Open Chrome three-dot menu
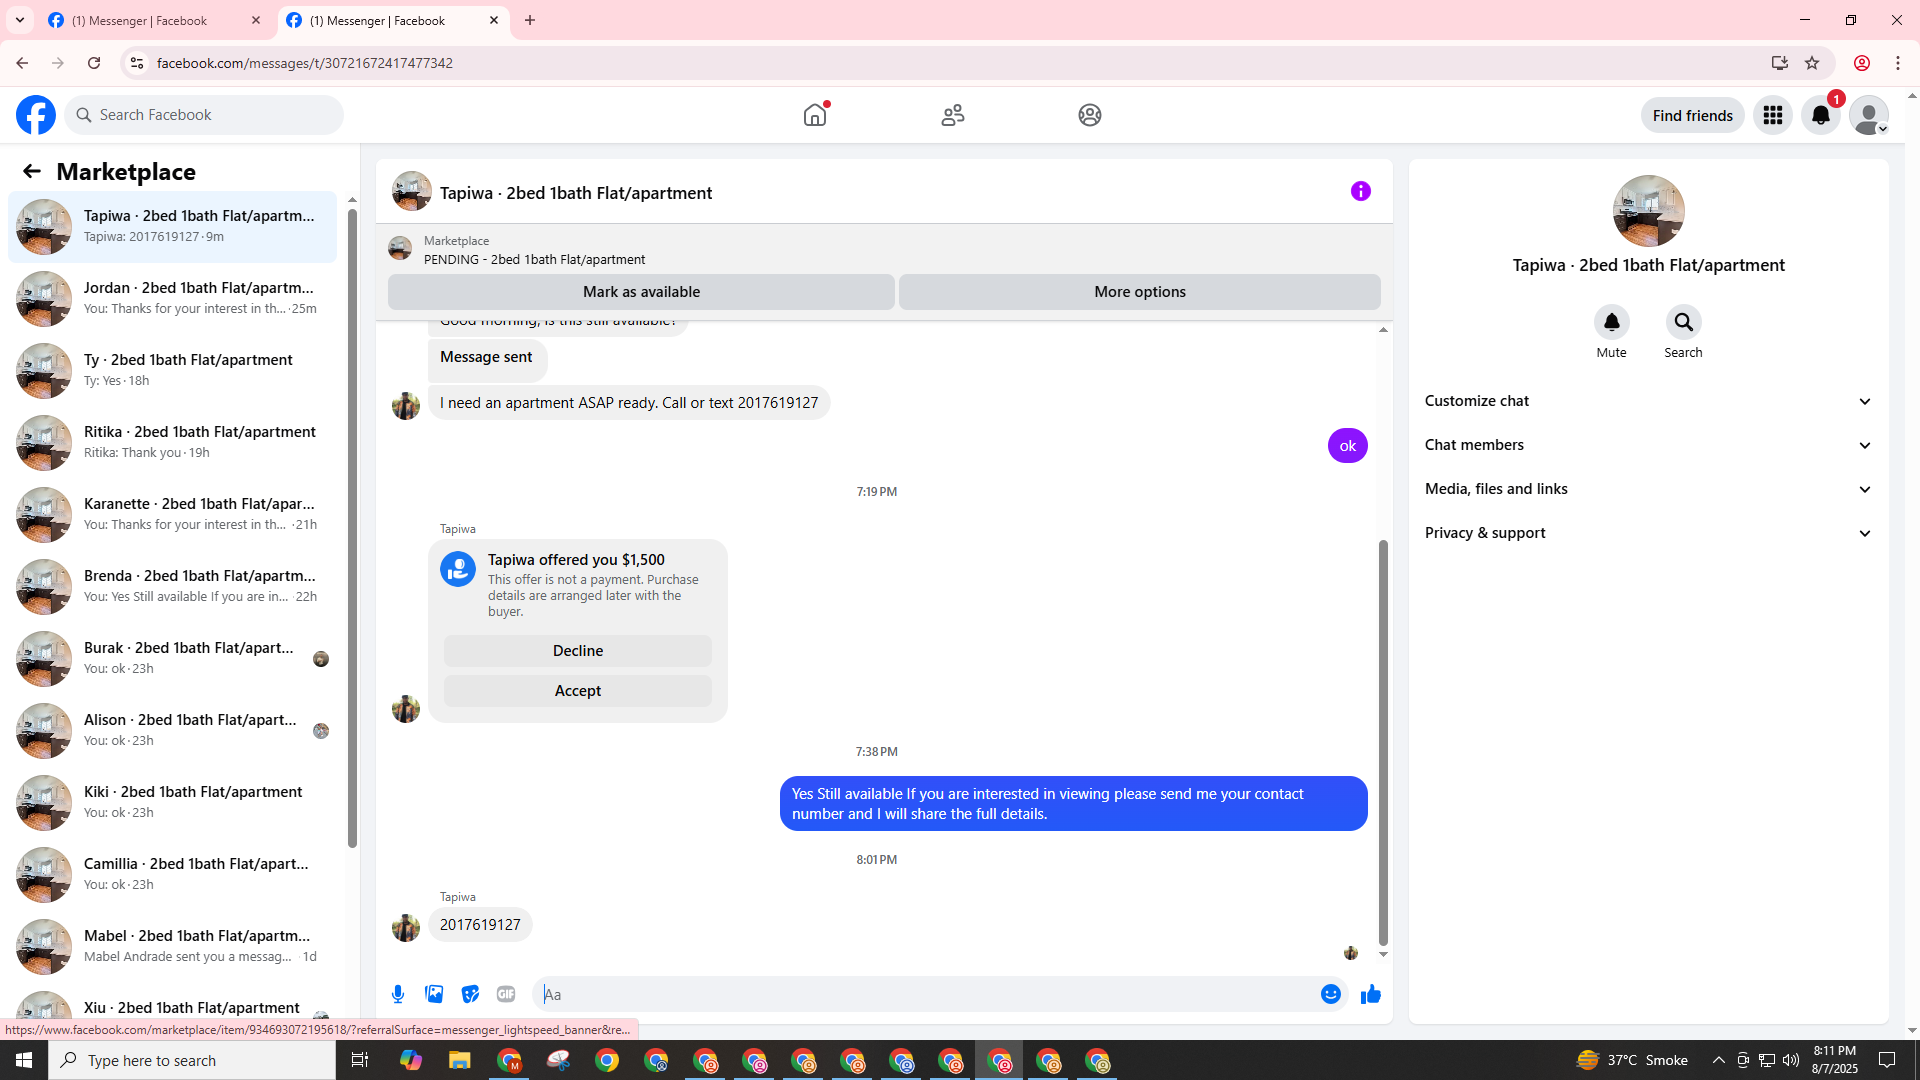1920x1080 pixels. point(1898,63)
